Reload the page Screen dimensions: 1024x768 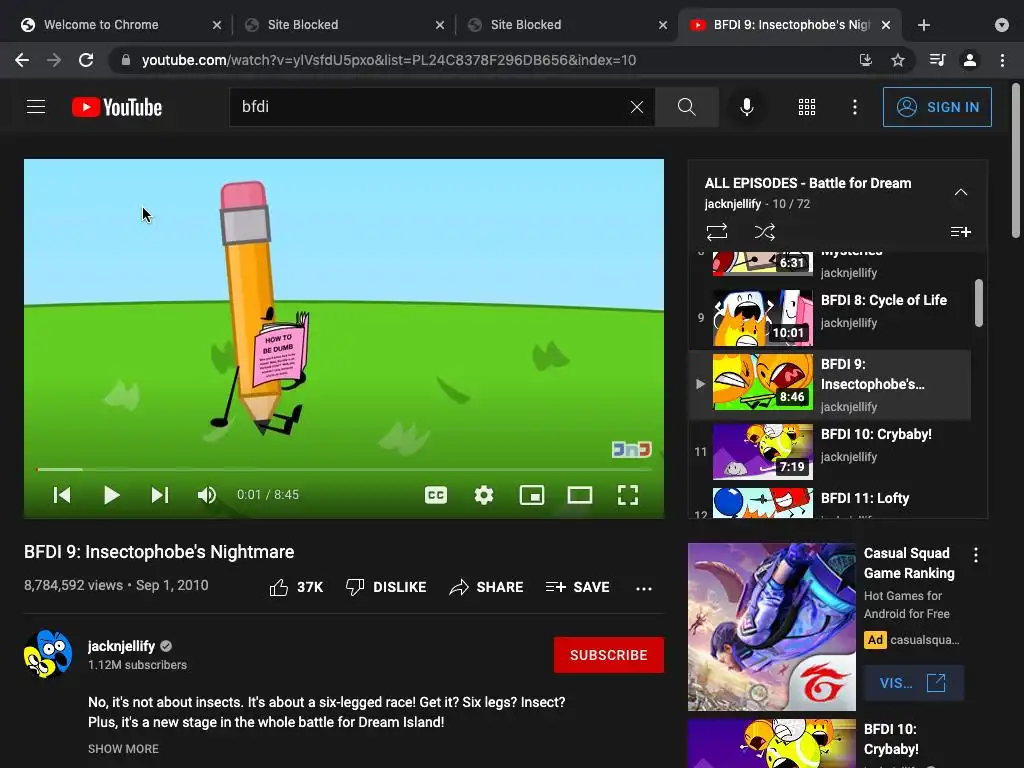(x=86, y=60)
